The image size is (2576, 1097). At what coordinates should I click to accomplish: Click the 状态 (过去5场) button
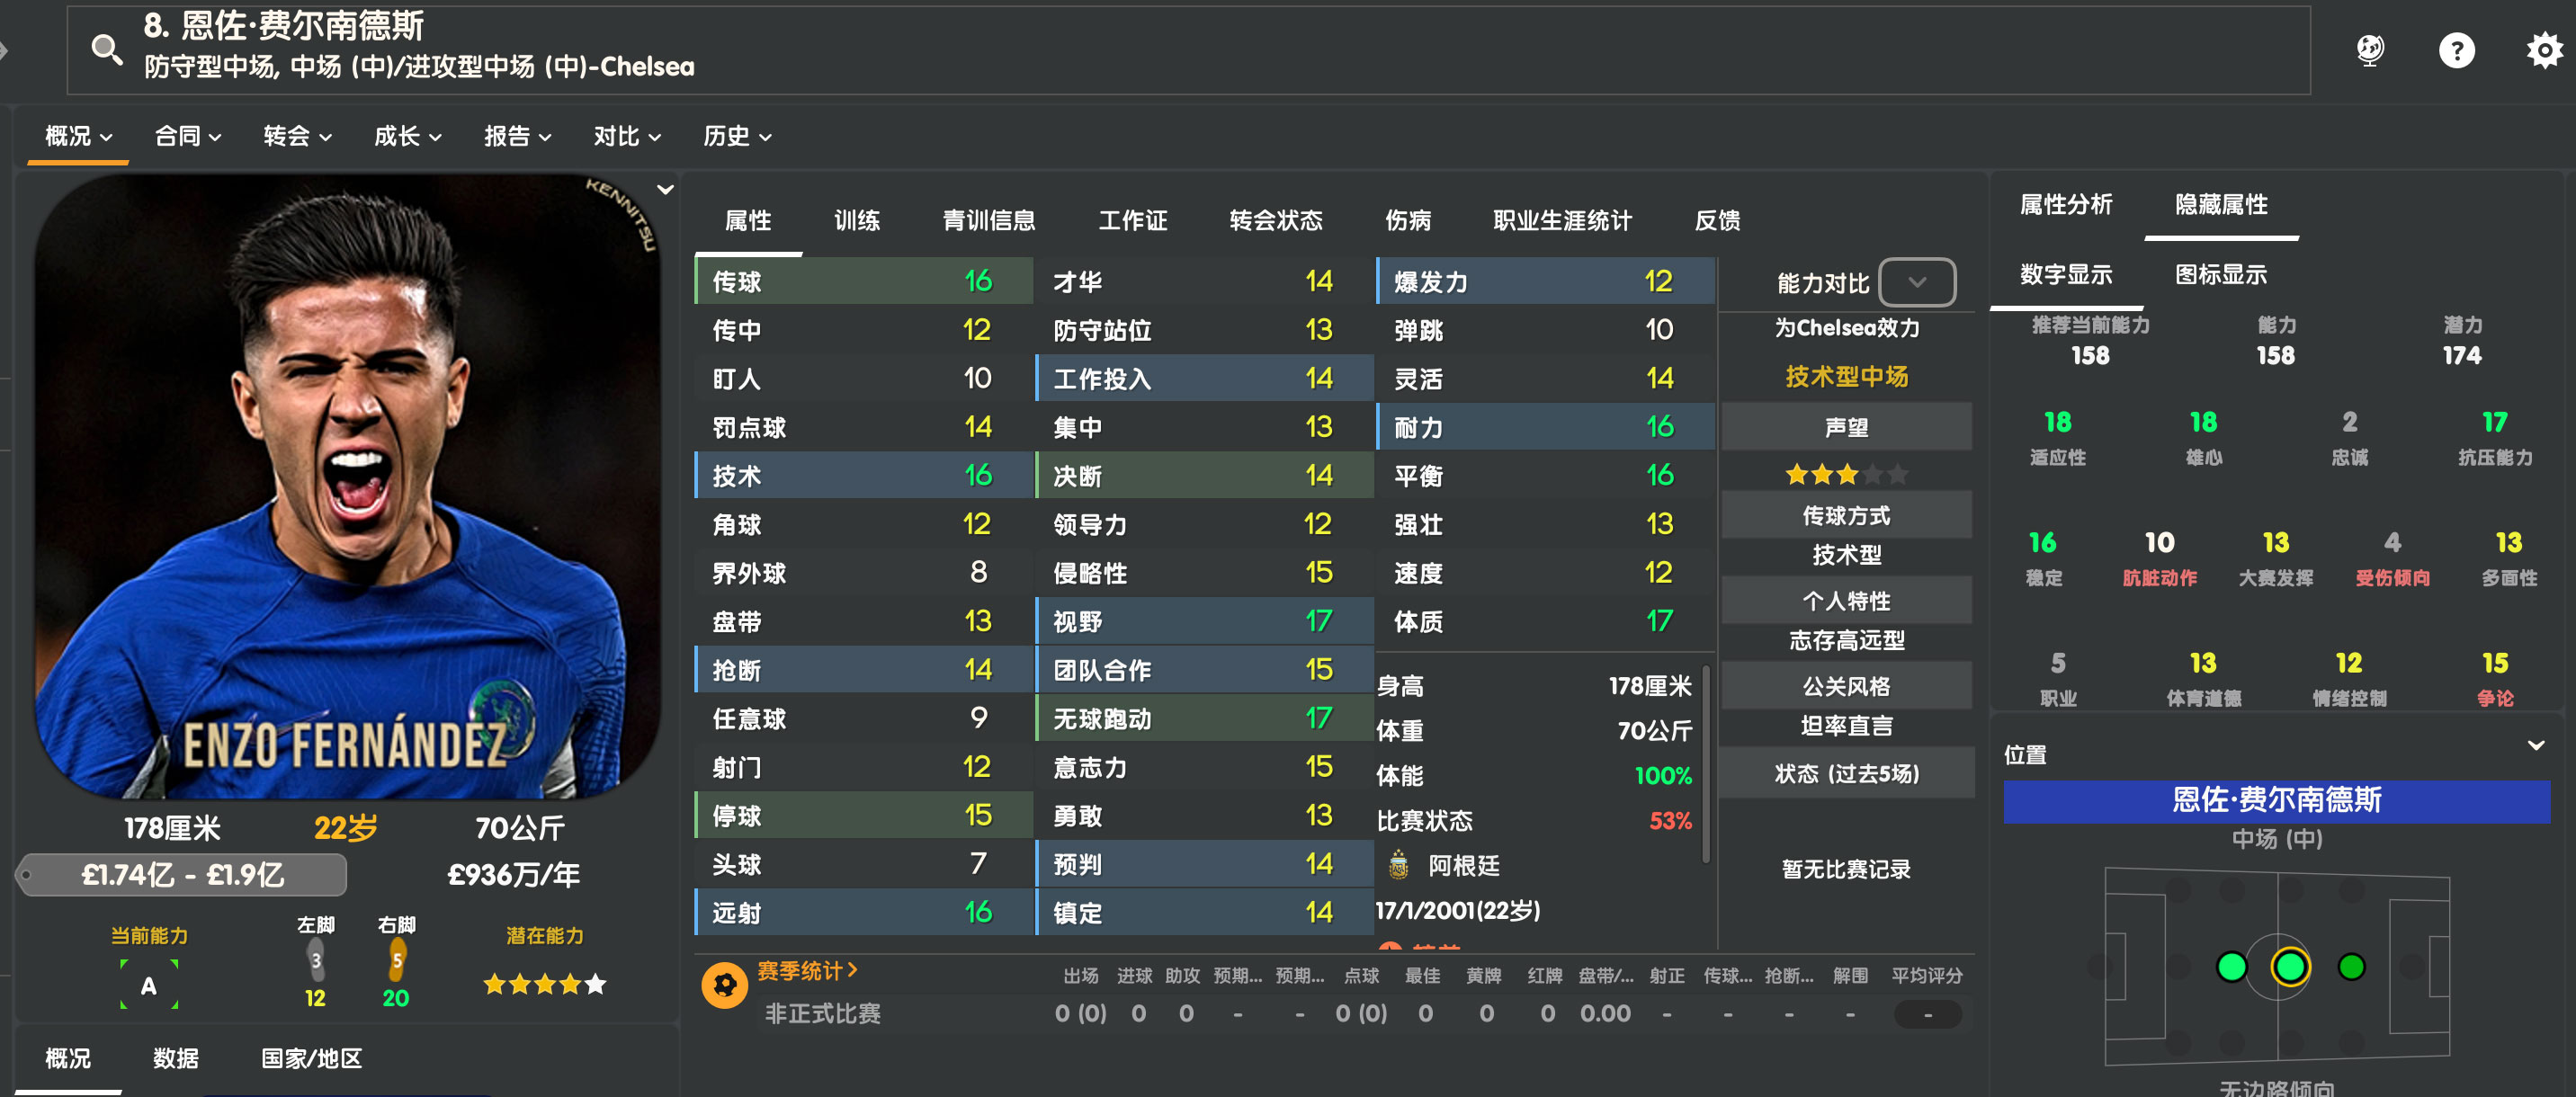1846,774
